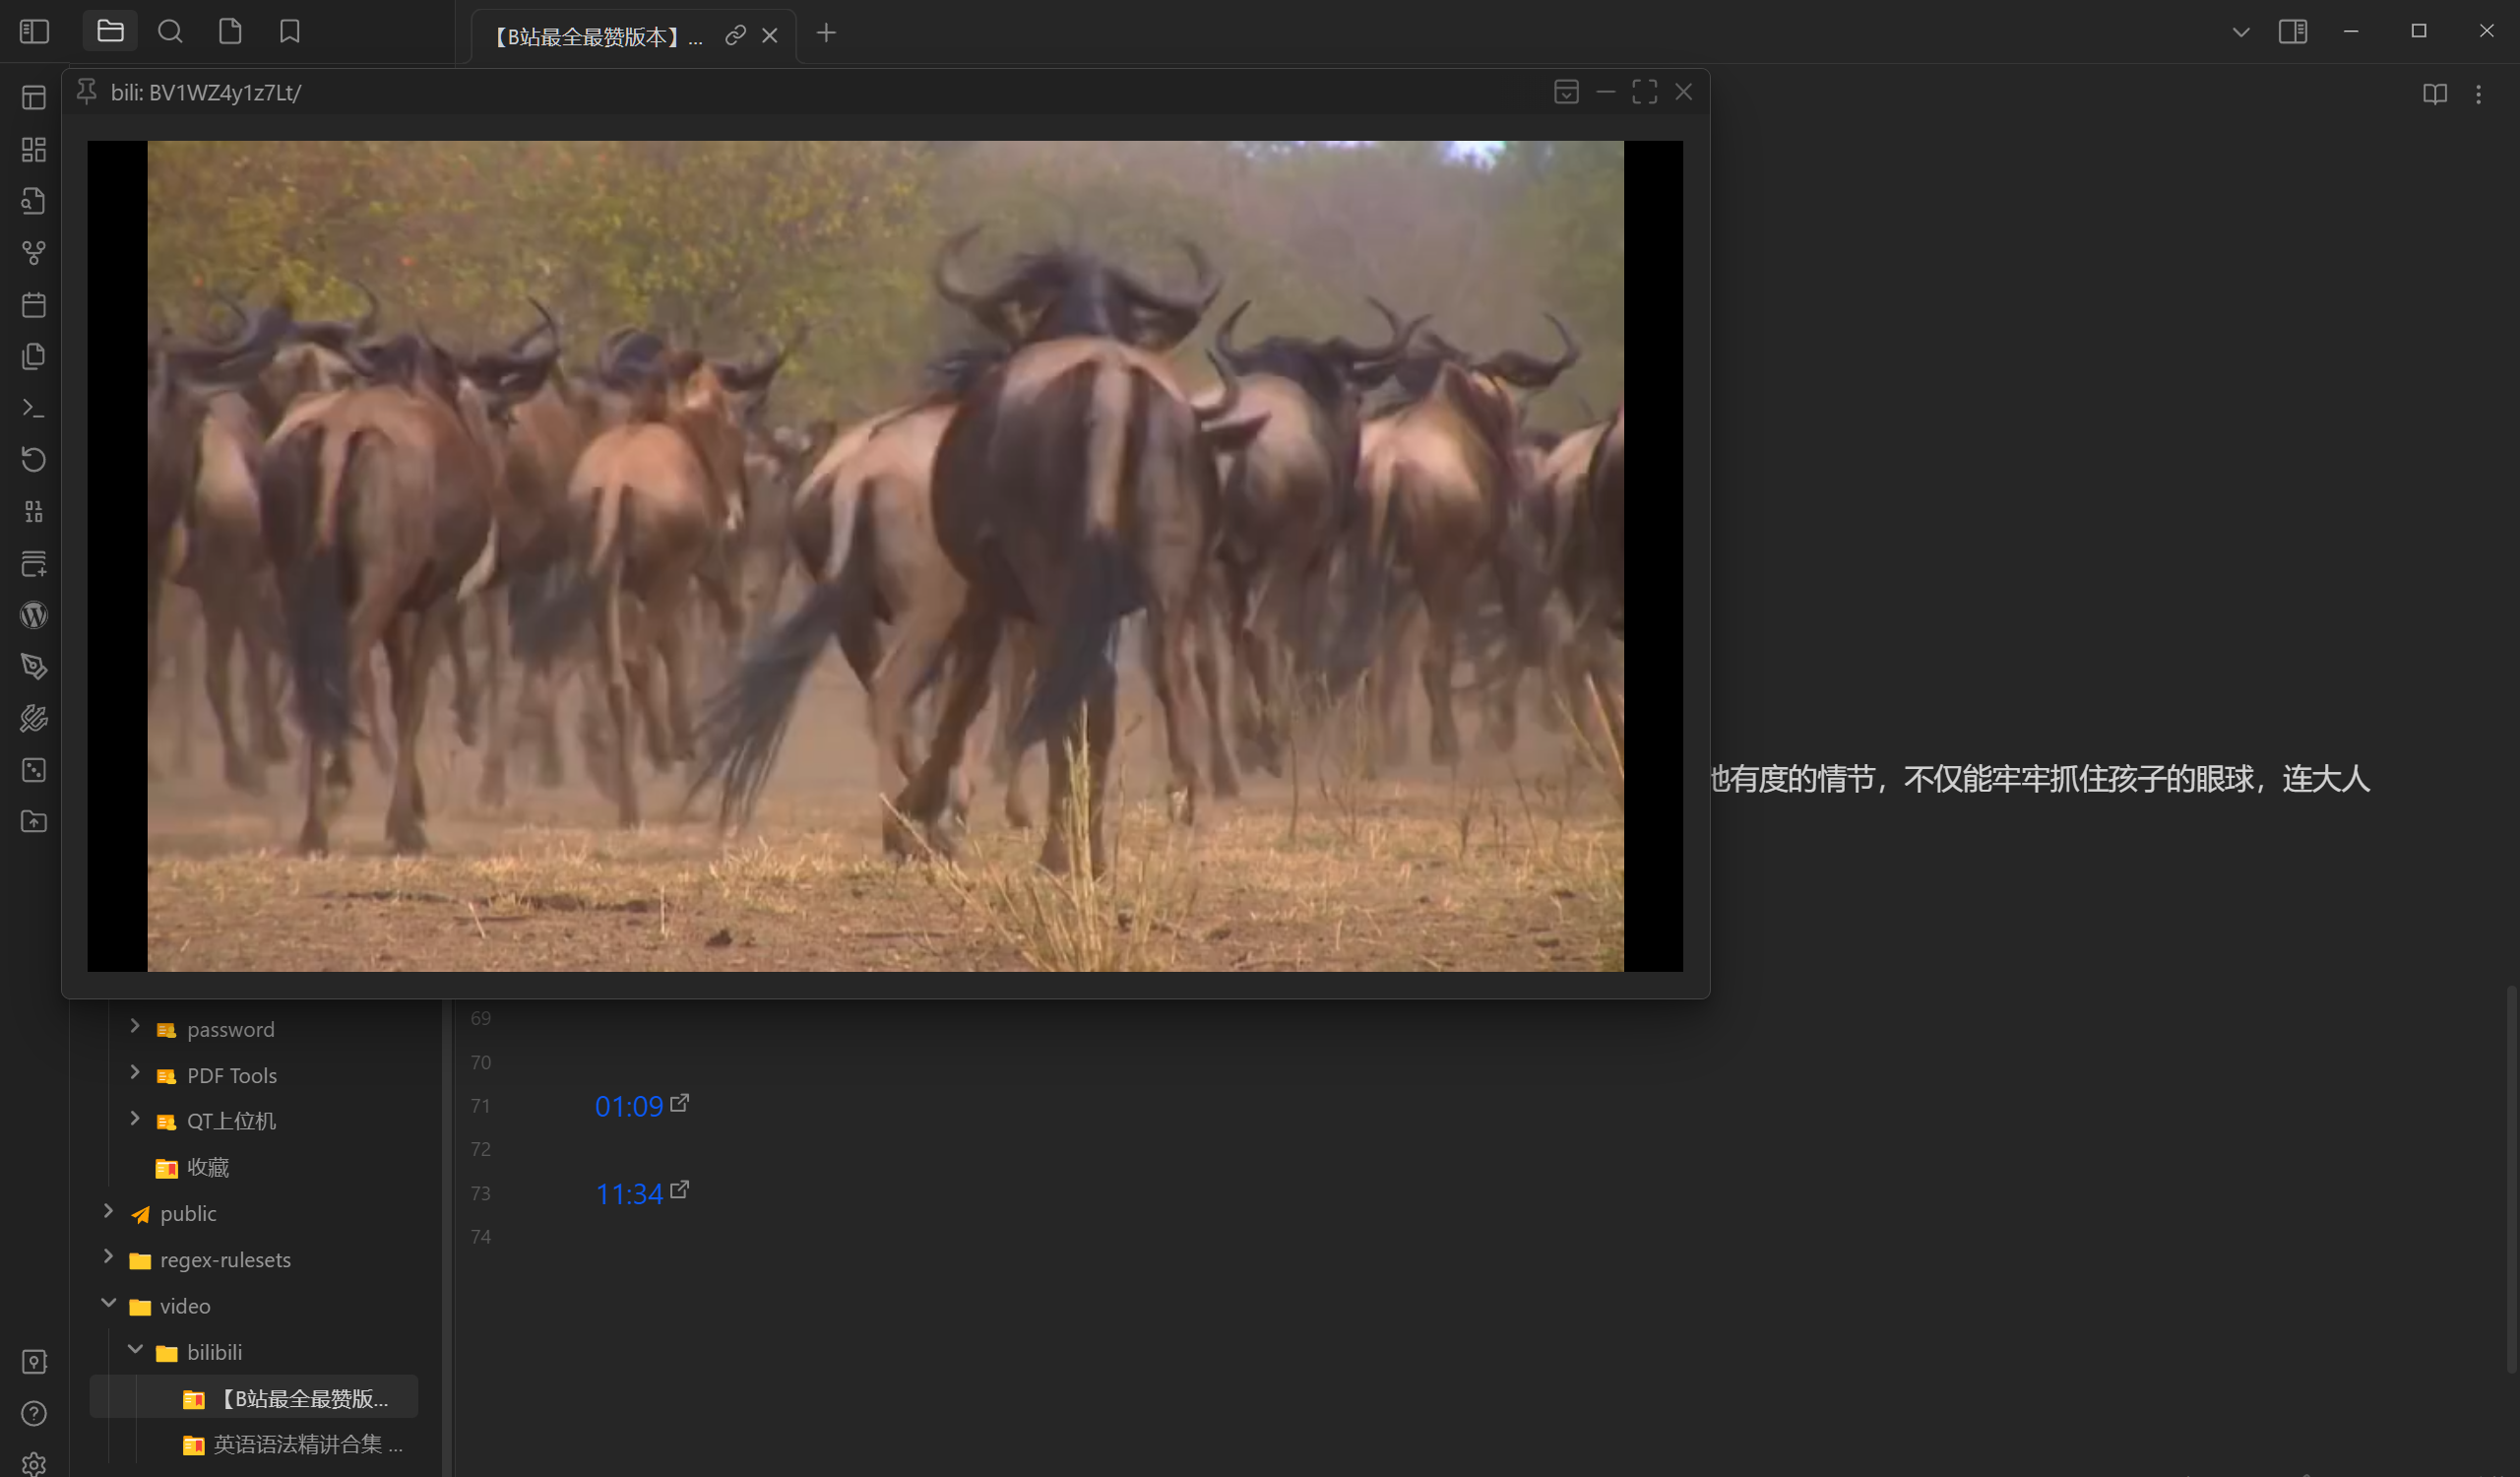Click the 01:09 timestamp link
Image resolution: width=2520 pixels, height=1477 pixels.
629,1106
